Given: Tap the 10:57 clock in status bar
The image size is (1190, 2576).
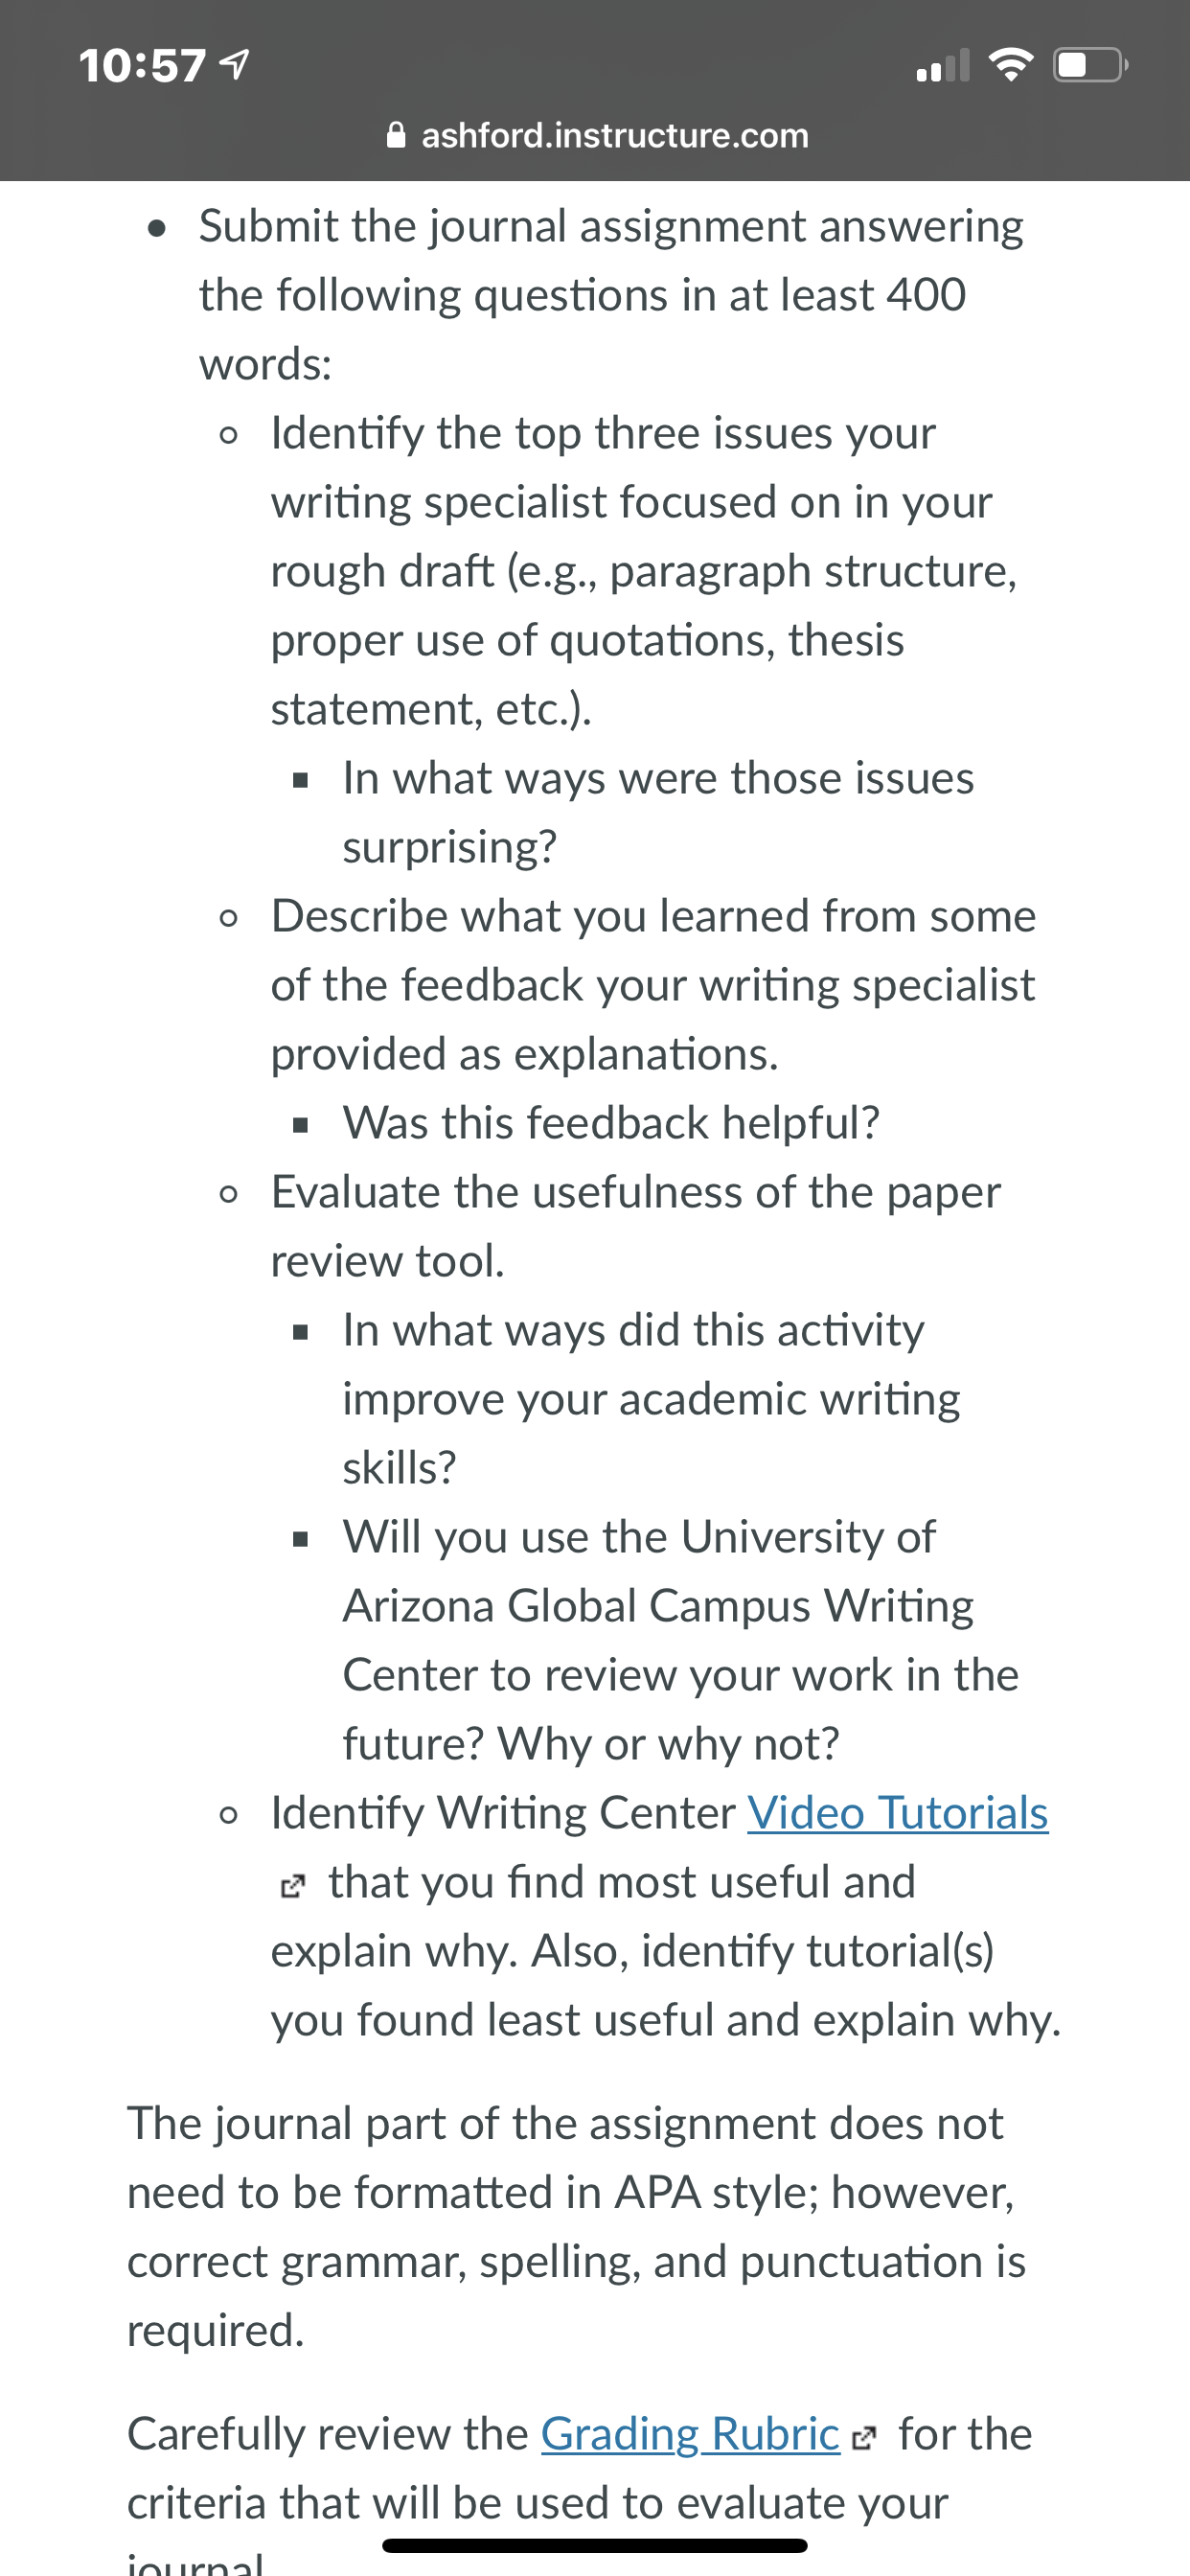Looking at the screenshot, I should [143, 66].
